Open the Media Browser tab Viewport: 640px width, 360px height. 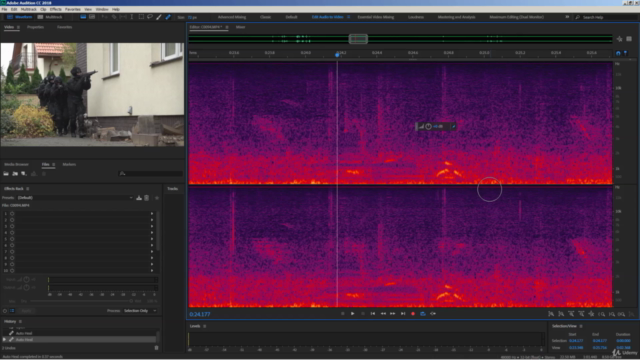coord(16,164)
